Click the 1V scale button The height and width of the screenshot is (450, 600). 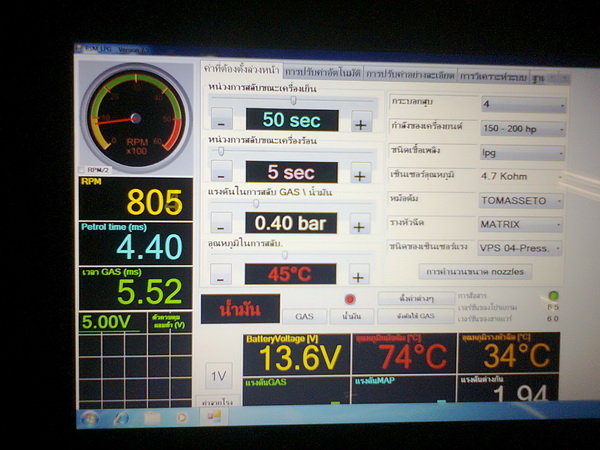[218, 375]
